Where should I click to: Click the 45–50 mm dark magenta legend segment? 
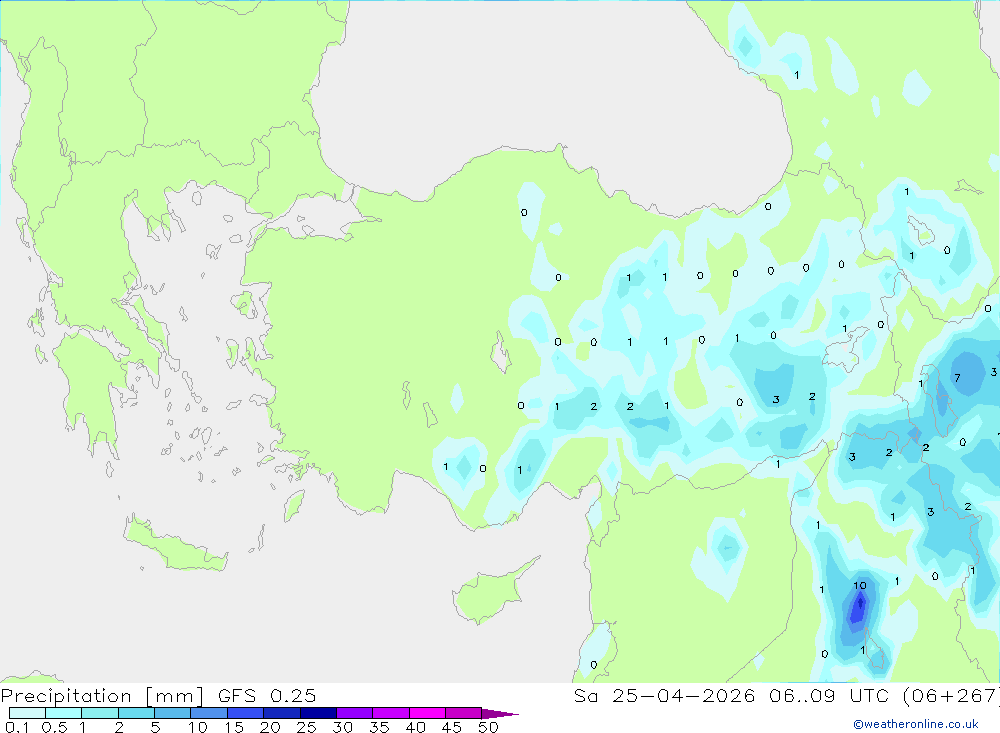coord(464,713)
